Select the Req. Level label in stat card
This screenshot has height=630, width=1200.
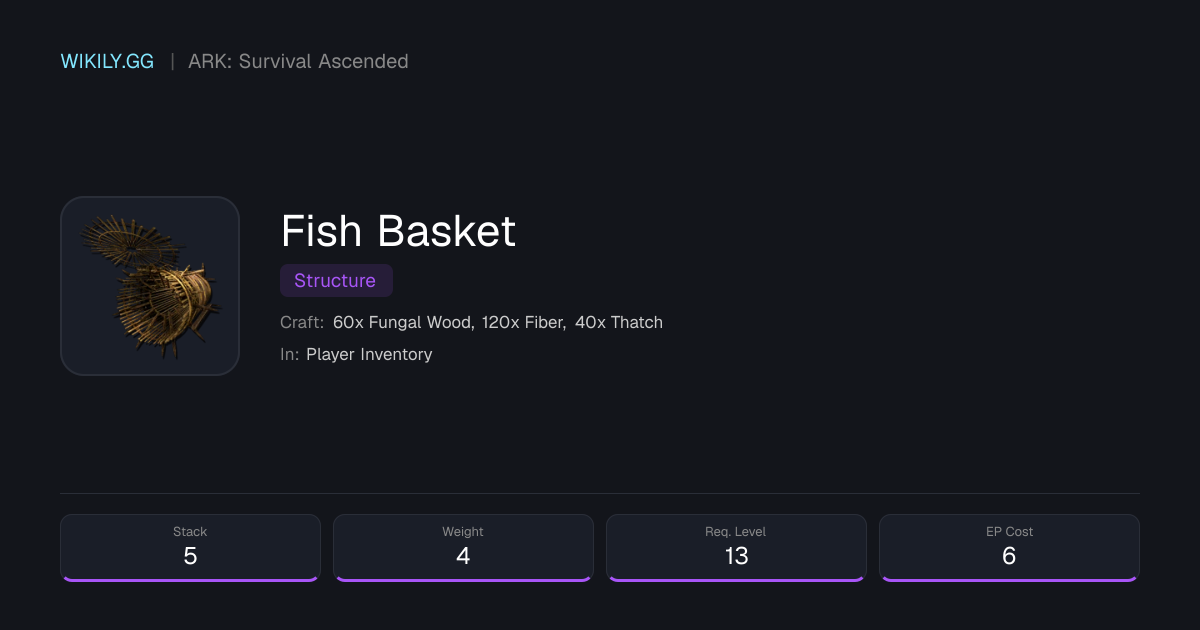[736, 532]
